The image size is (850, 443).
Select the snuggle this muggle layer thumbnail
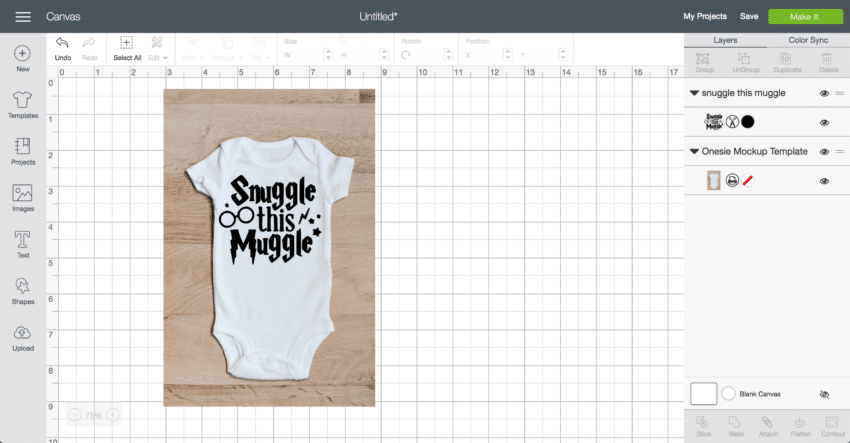[x=713, y=122]
